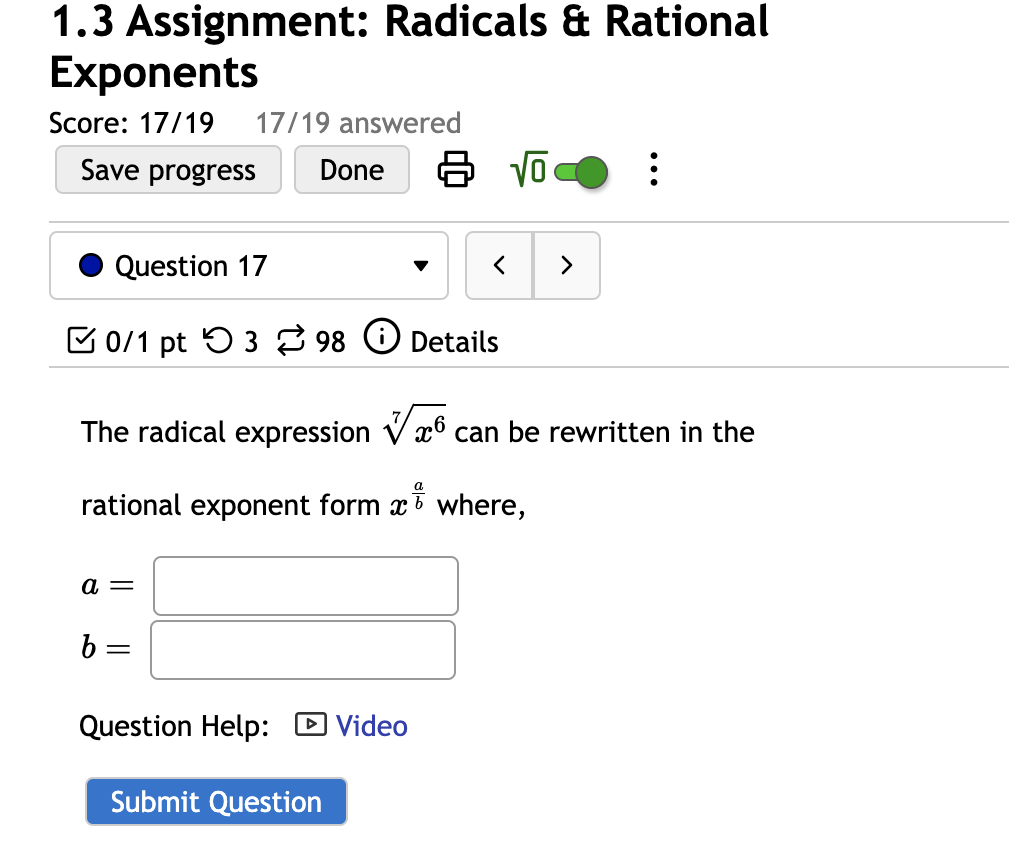Open the Video help link
1024x849 pixels.
point(372,726)
